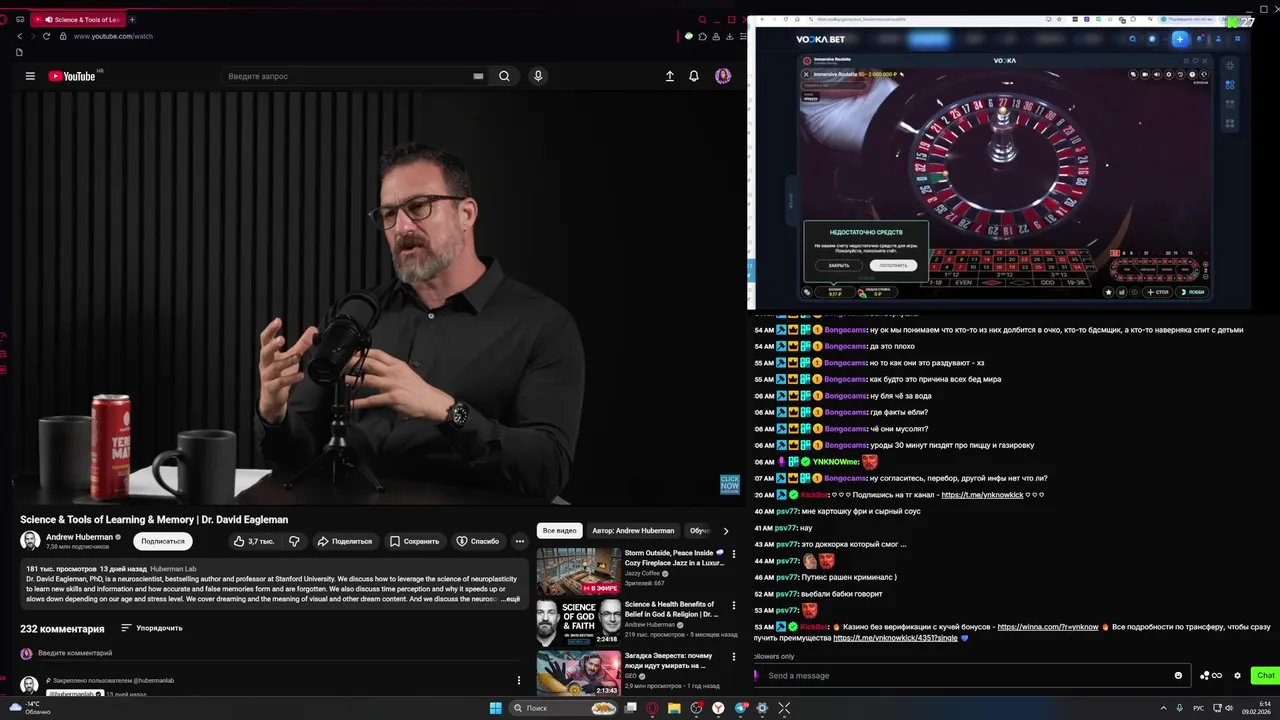This screenshot has width=1280, height=720.
Task: View site info via the lock icon
Action: 62,36
